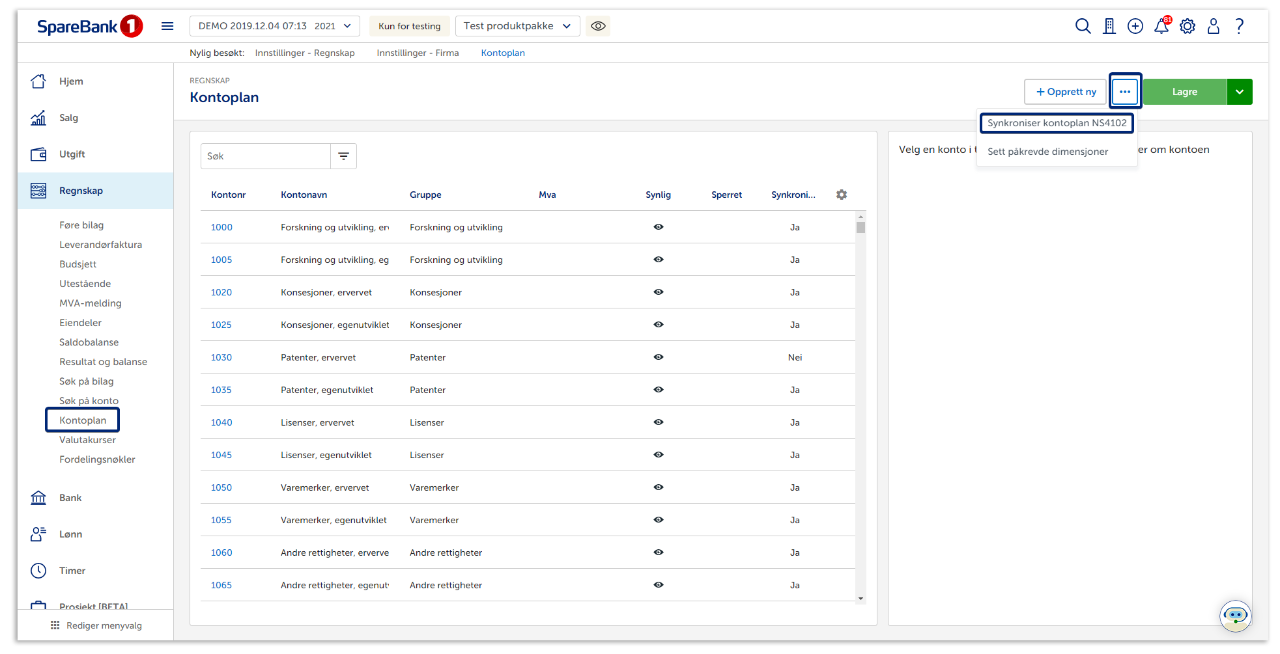Select Synkroniser kontoplan NS4102 menu item
This screenshot has height=654, width=1280.
(x=1056, y=123)
